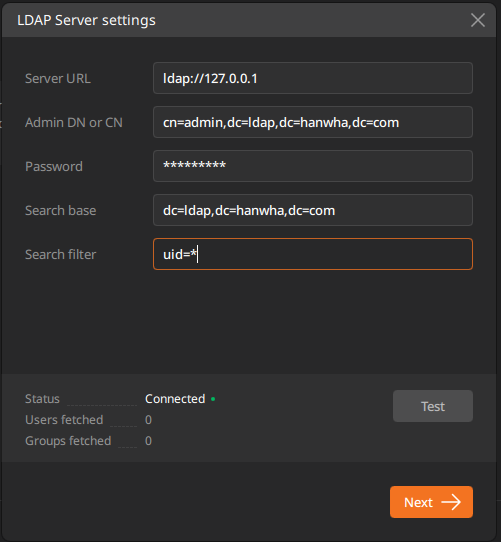This screenshot has width=501, height=542.
Task: Click into the Admin DN or CN field
Action: (x=313, y=122)
